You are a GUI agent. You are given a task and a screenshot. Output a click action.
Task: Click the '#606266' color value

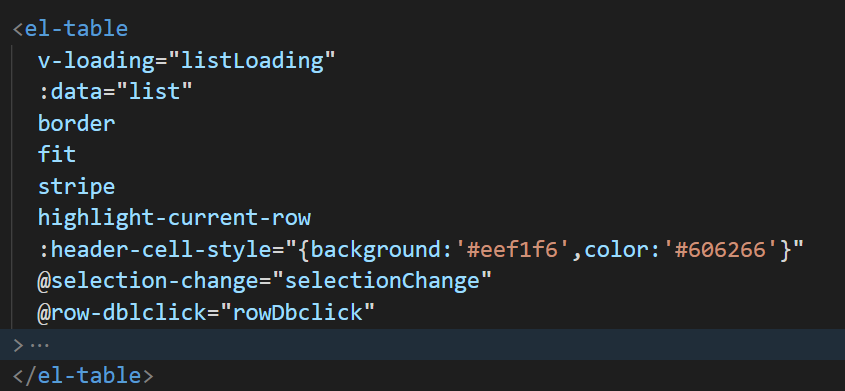[x=720, y=249]
